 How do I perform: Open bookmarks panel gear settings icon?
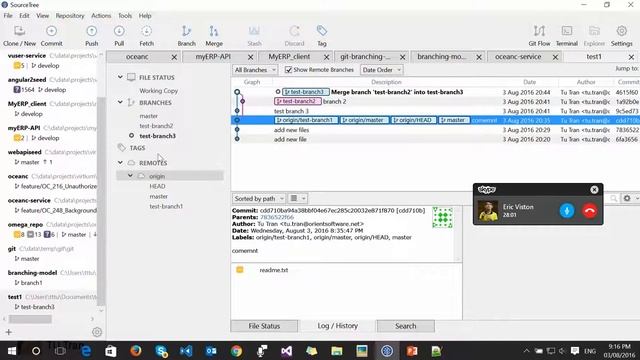tap(97, 332)
